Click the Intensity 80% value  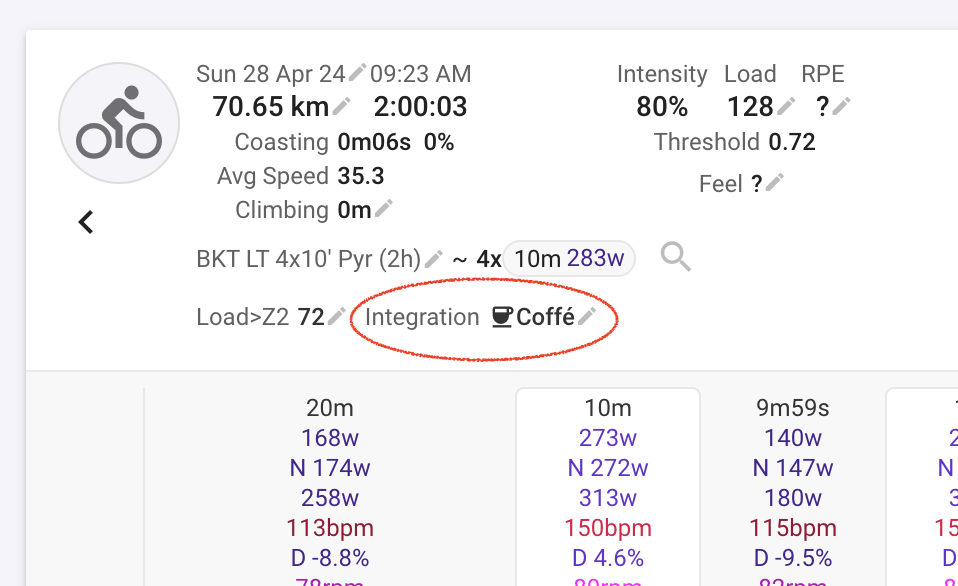pyautogui.click(x=662, y=106)
